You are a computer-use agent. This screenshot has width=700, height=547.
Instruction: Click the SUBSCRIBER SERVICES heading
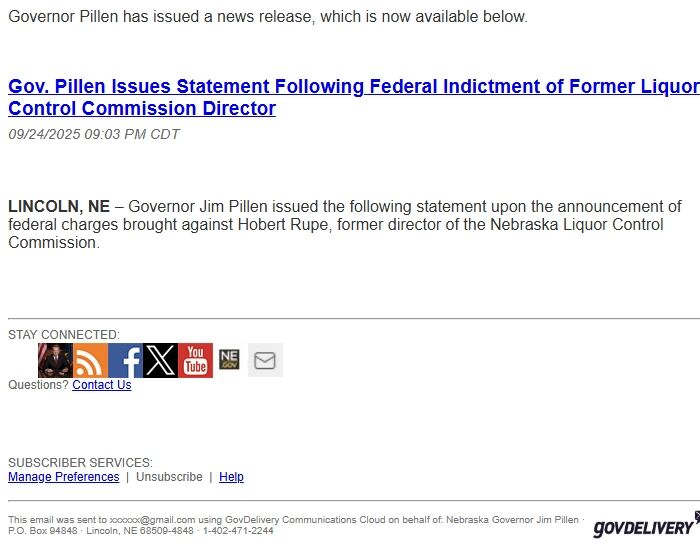tap(80, 463)
